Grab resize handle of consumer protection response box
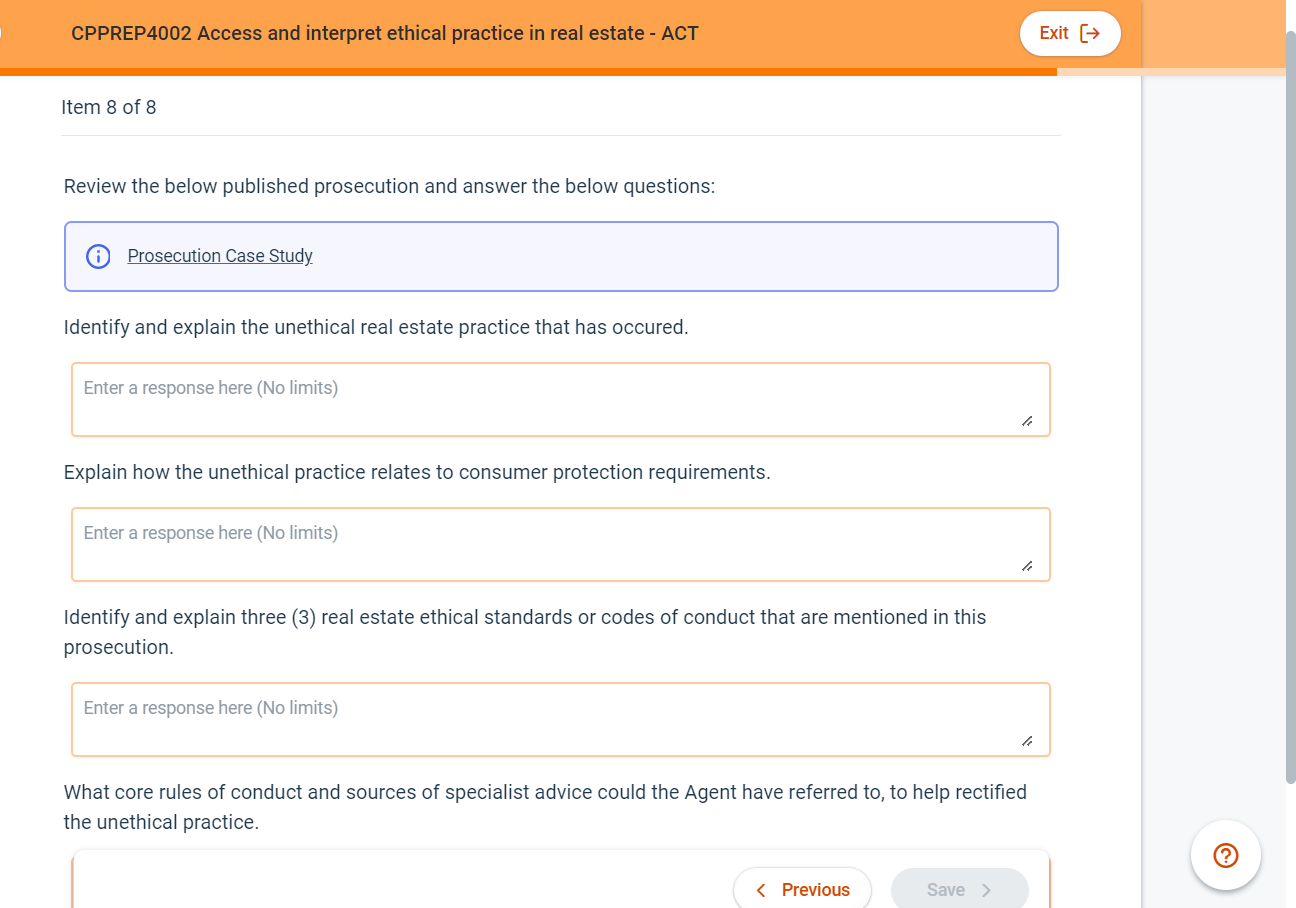1296x908 pixels. (x=1027, y=566)
